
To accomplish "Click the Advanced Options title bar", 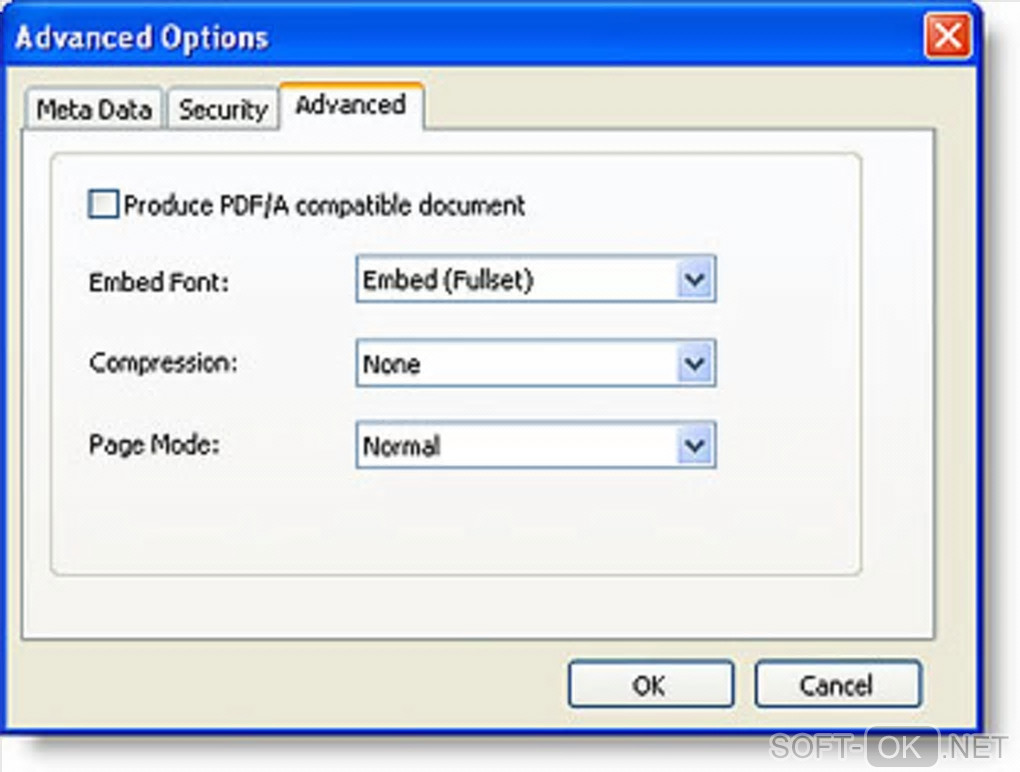I will (x=450, y=38).
